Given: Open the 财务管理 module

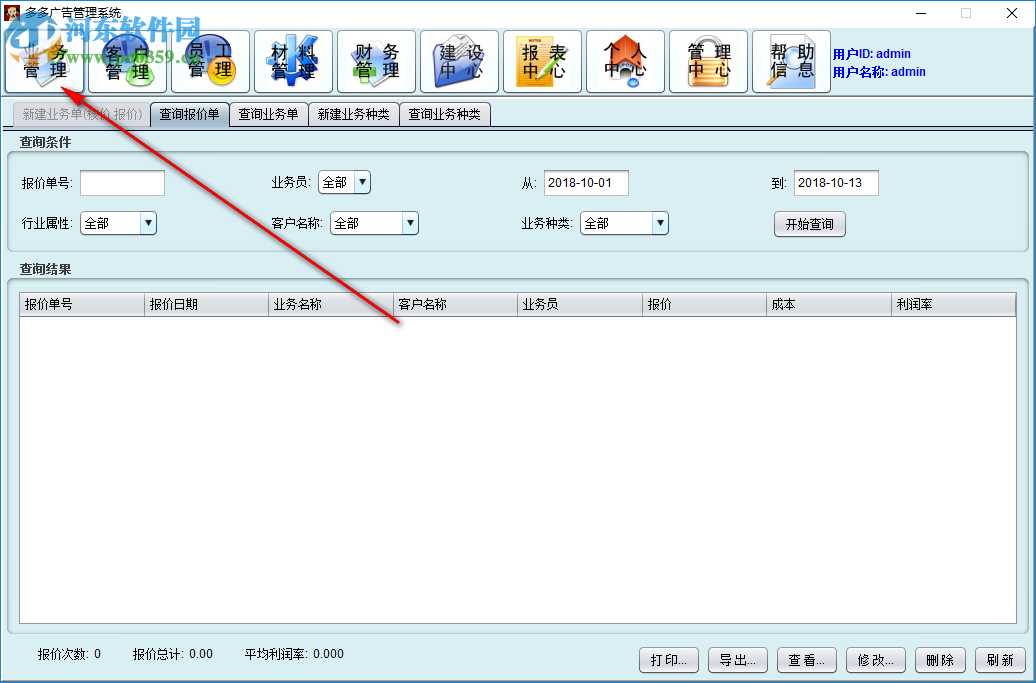Looking at the screenshot, I should (x=376, y=61).
